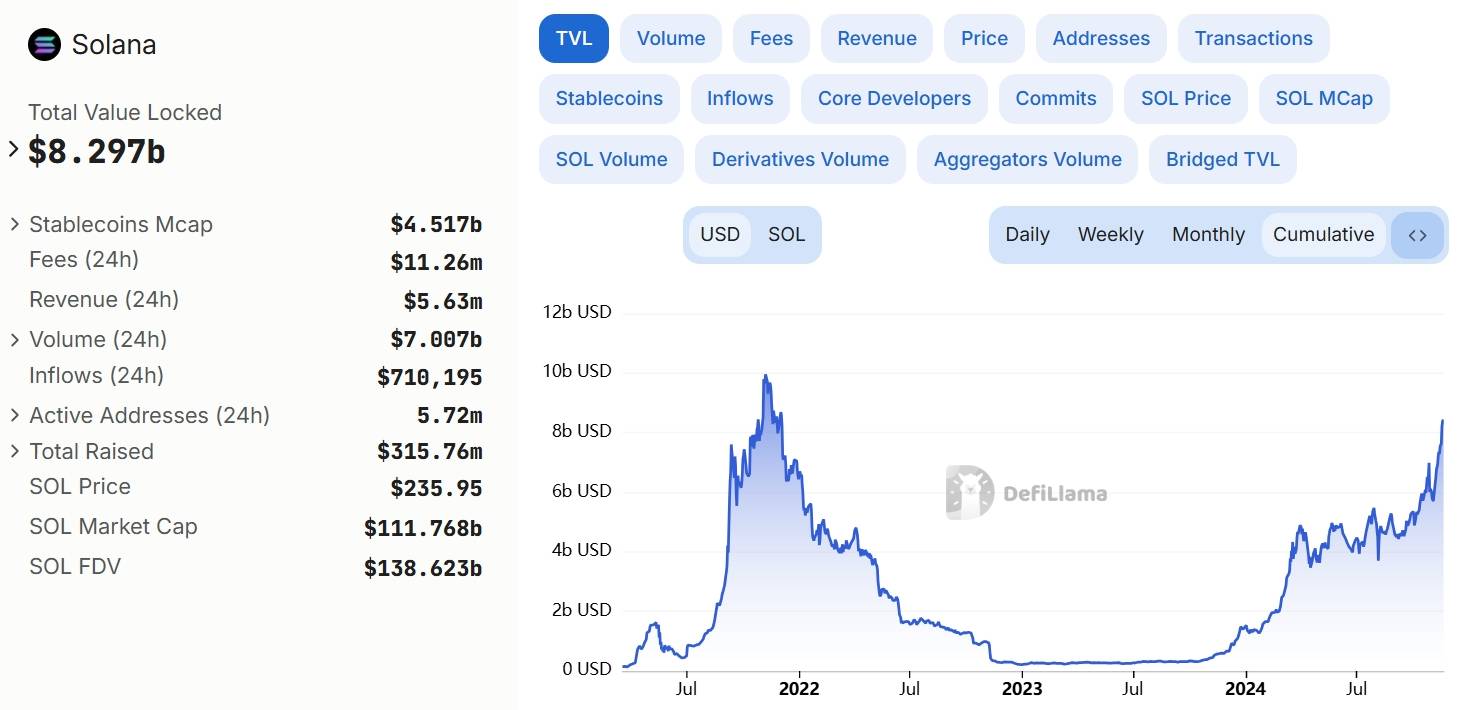The height and width of the screenshot is (710, 1464).
Task: Select the Cumulative interval
Action: click(1323, 235)
